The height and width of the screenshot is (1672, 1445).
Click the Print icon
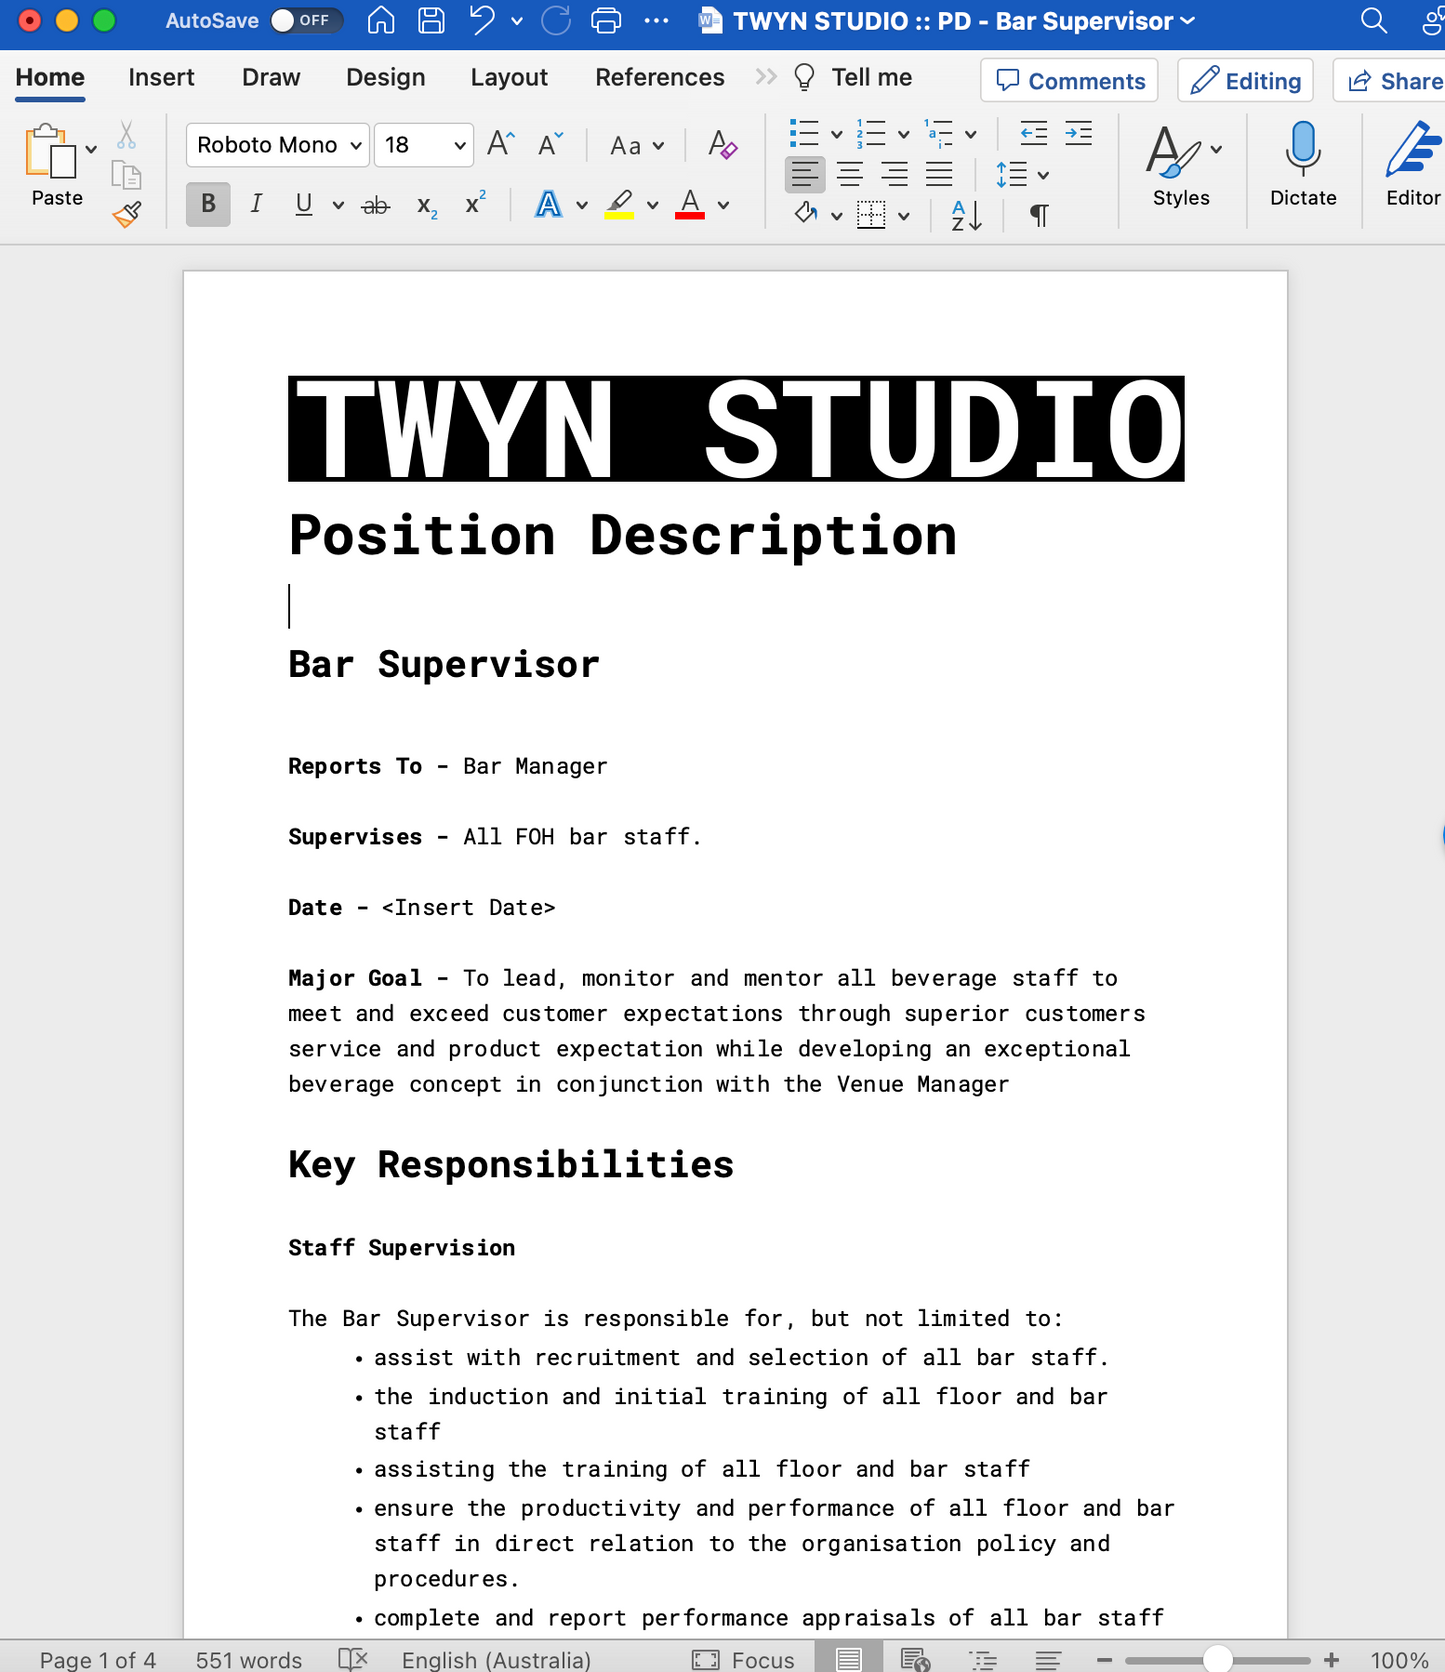point(606,20)
